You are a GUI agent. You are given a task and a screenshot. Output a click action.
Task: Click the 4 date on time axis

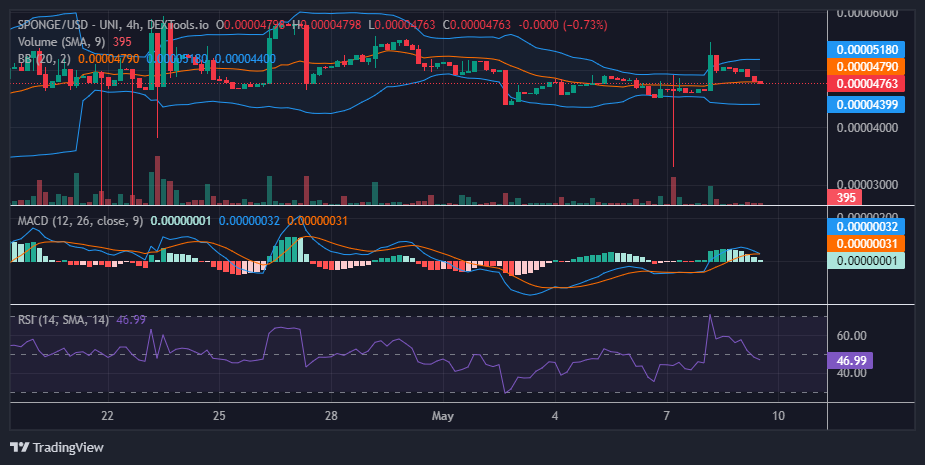(555, 416)
